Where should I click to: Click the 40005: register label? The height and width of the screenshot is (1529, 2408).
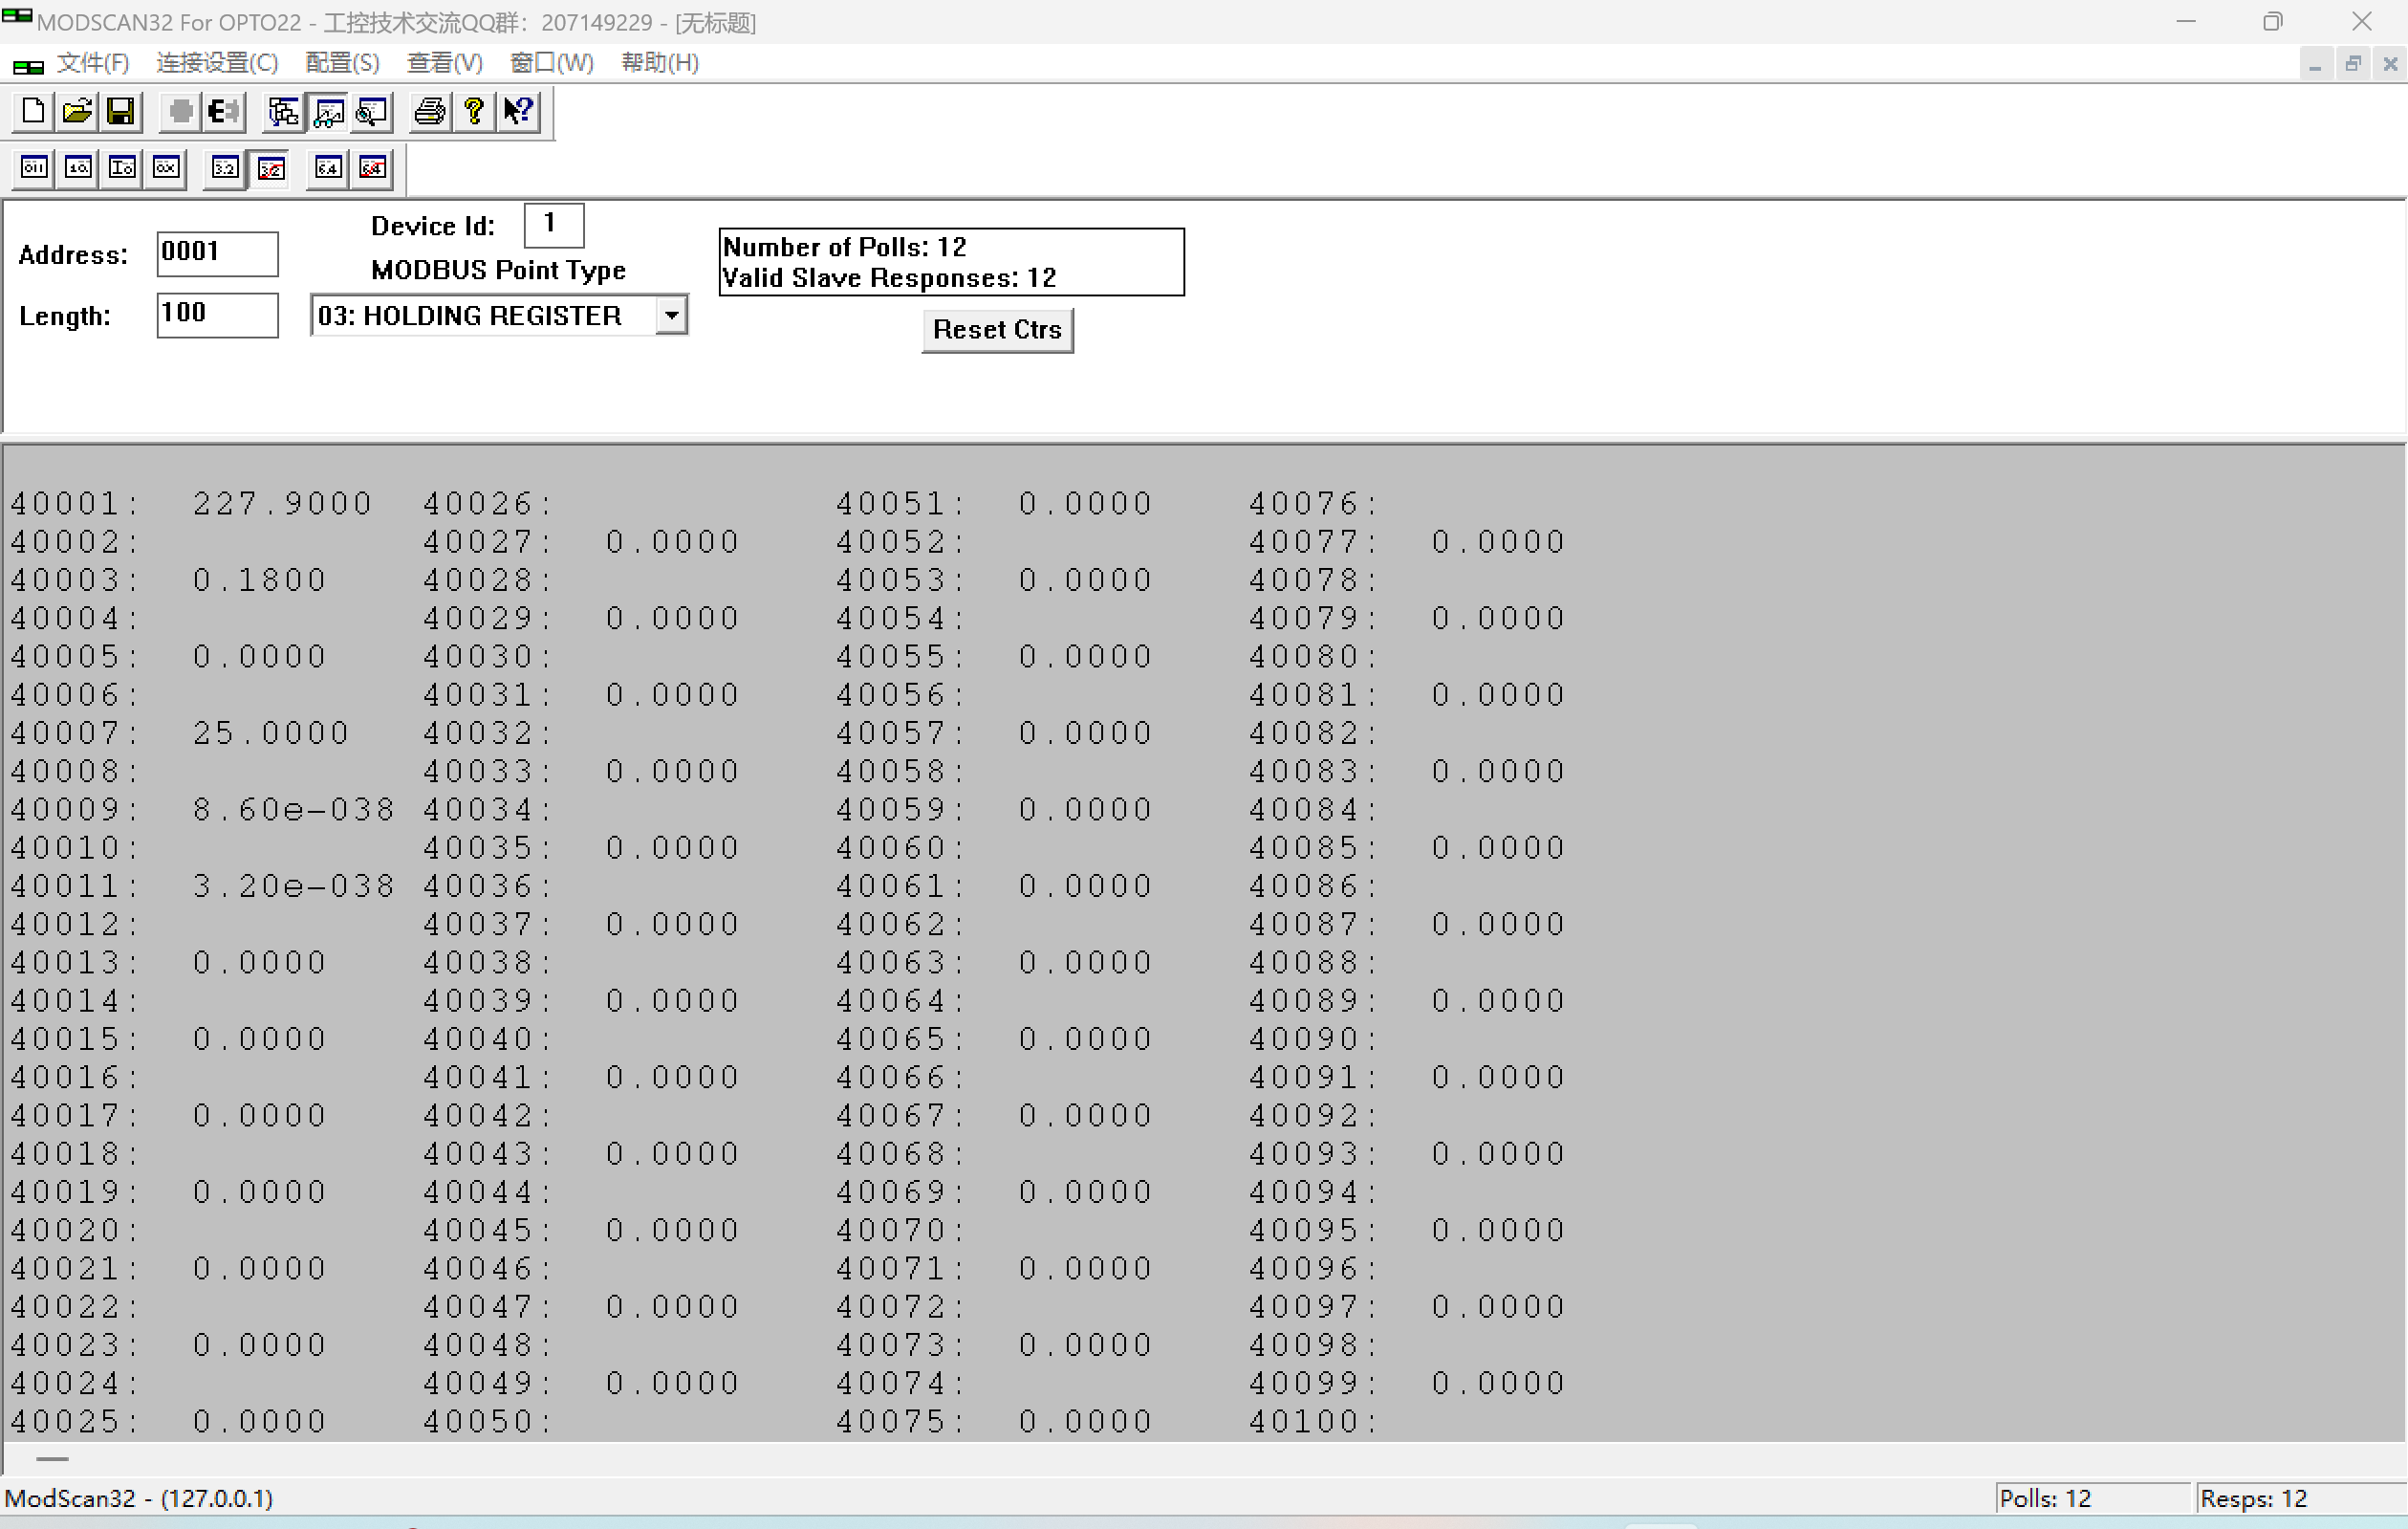click(x=74, y=657)
